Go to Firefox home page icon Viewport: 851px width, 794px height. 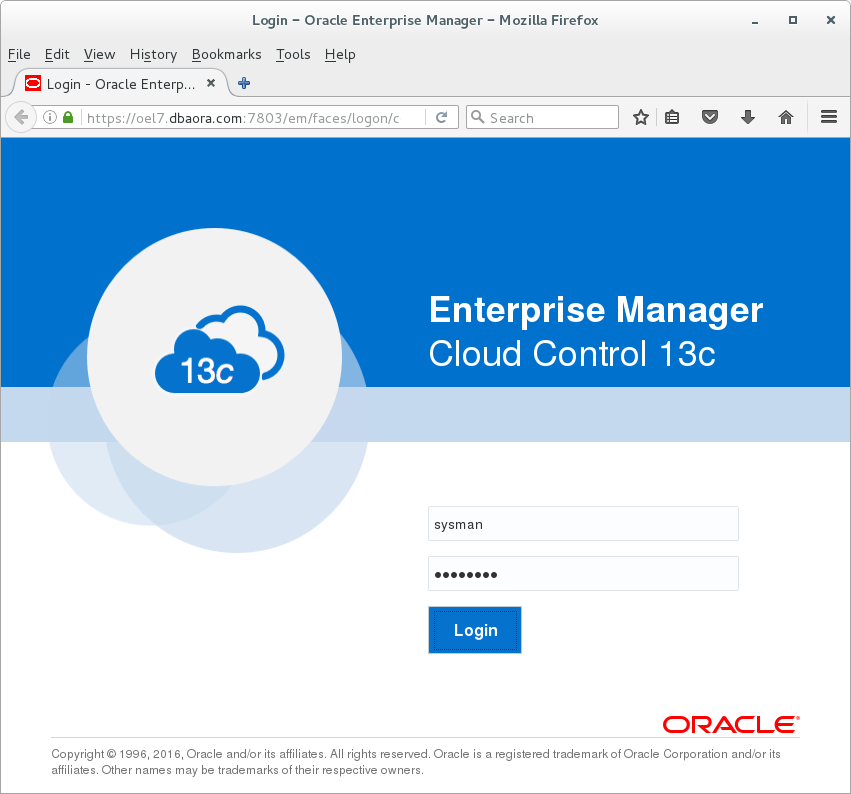click(x=786, y=117)
